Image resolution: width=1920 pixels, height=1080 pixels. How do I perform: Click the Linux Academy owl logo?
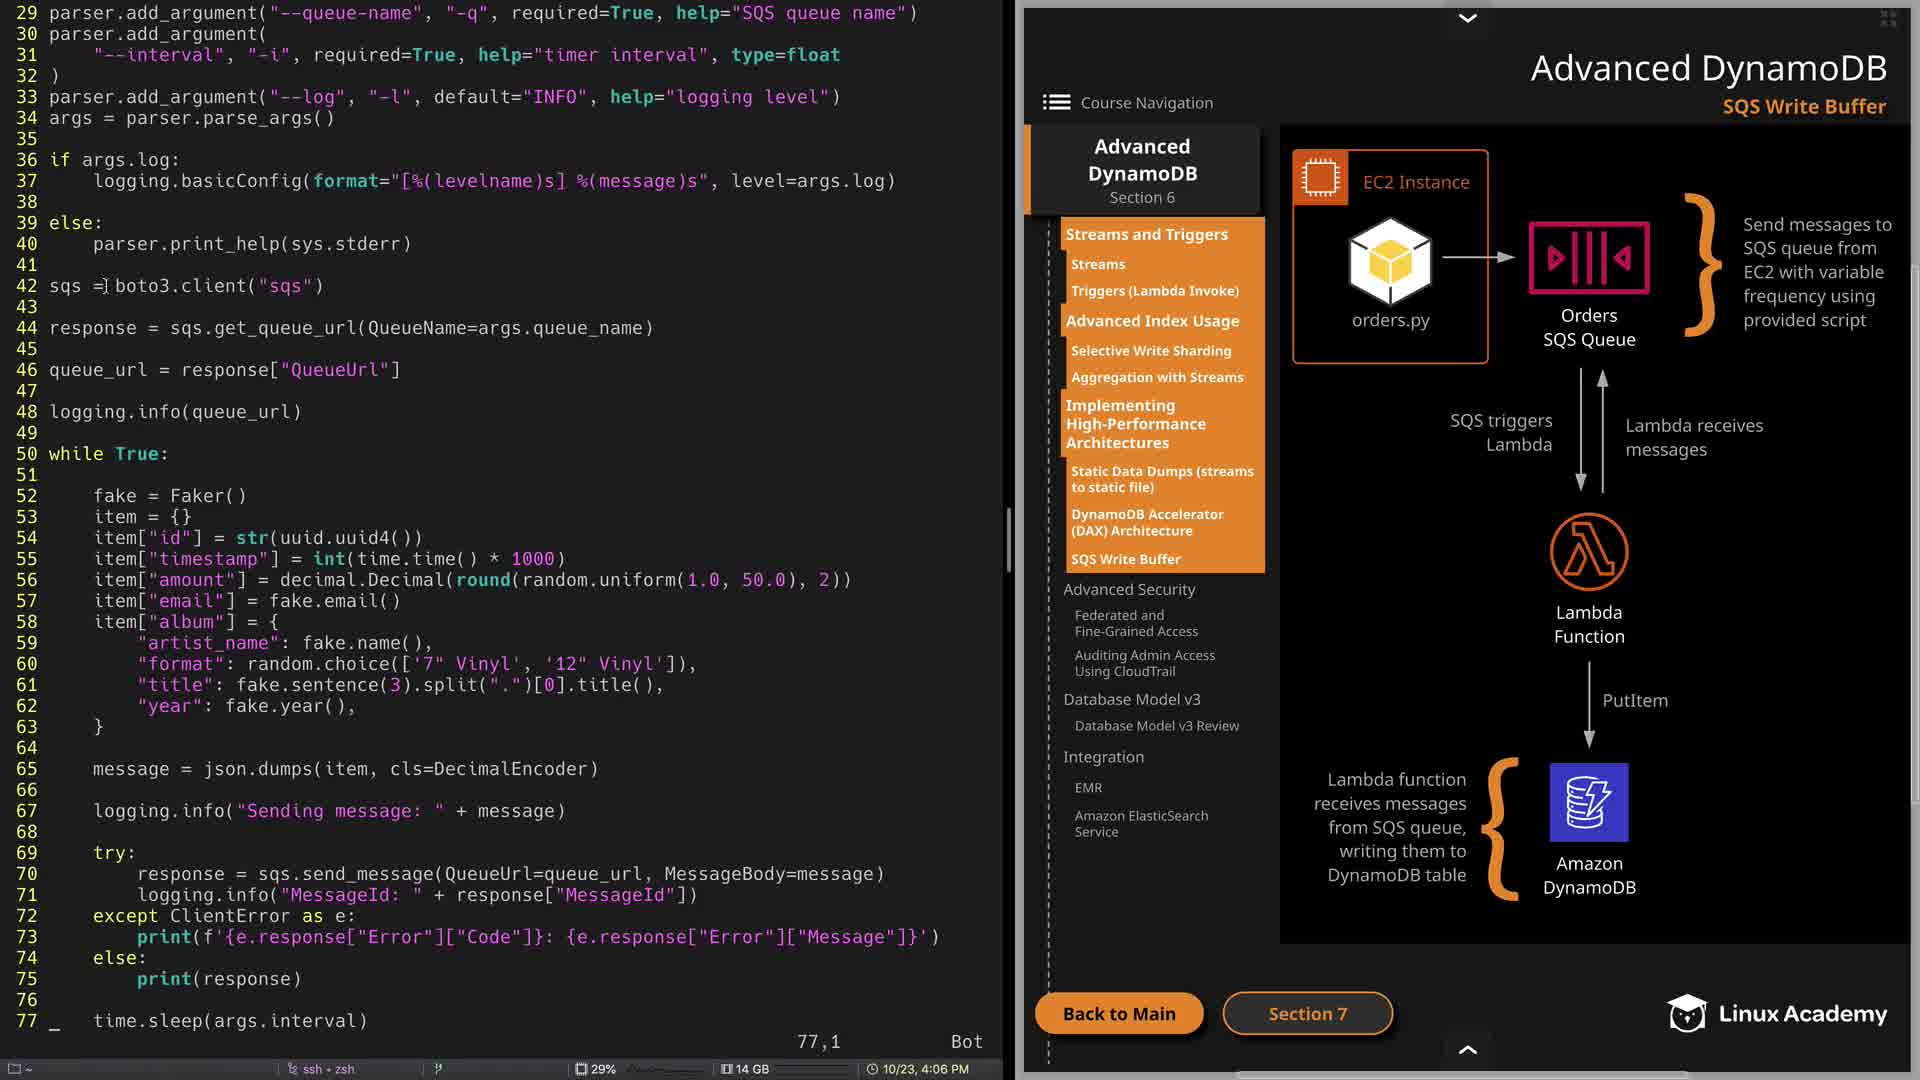1687,1013
